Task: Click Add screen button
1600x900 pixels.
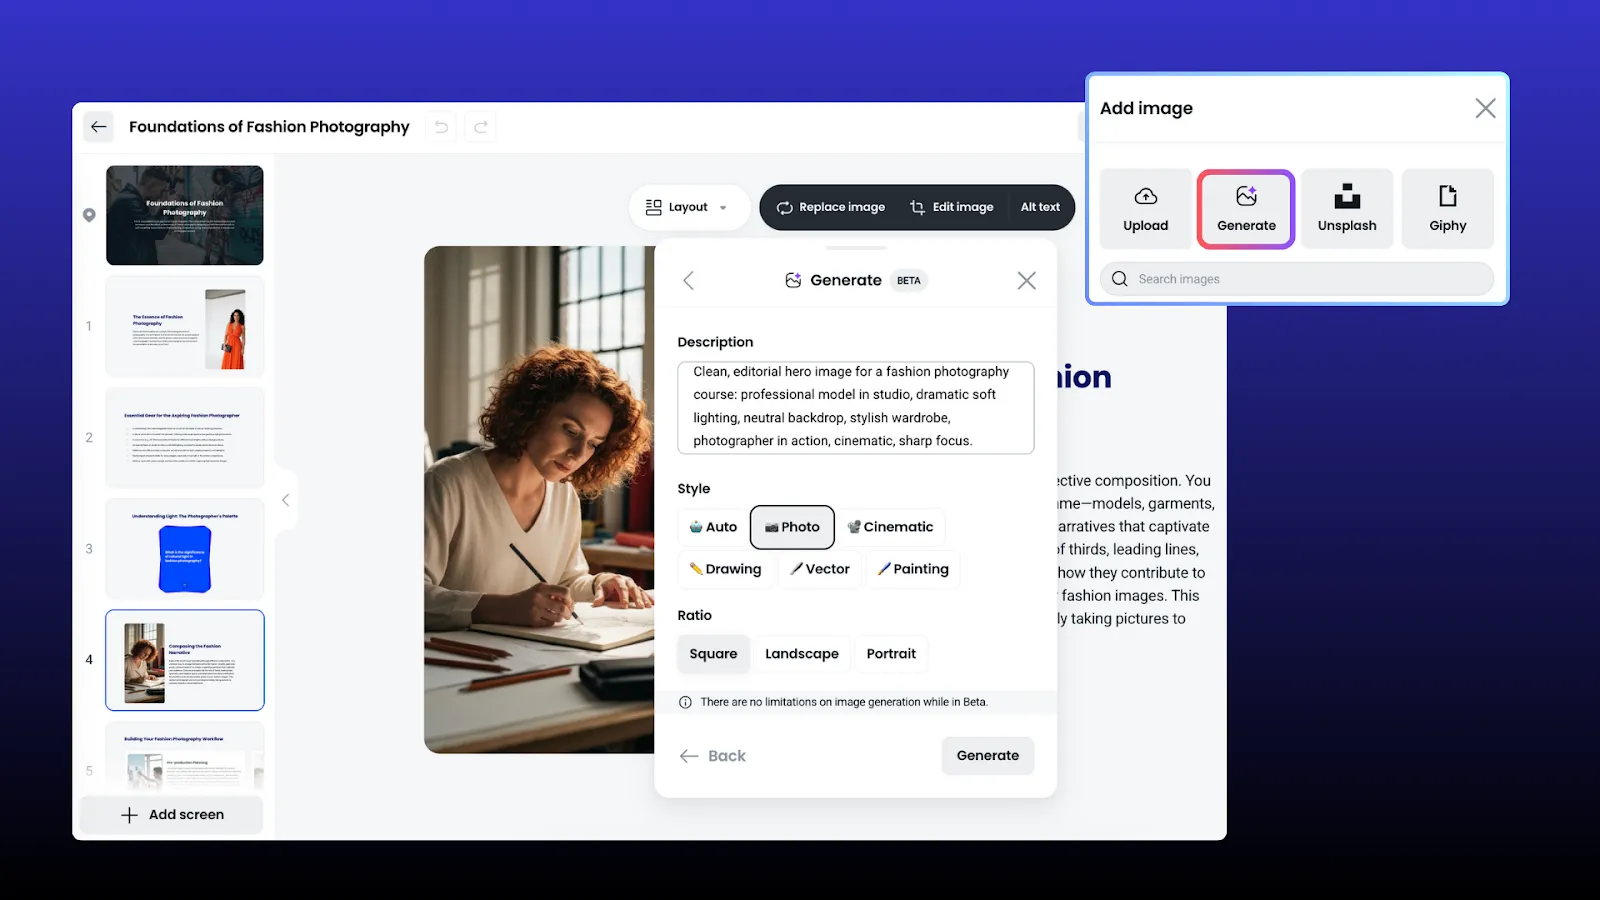Action: pos(172,815)
